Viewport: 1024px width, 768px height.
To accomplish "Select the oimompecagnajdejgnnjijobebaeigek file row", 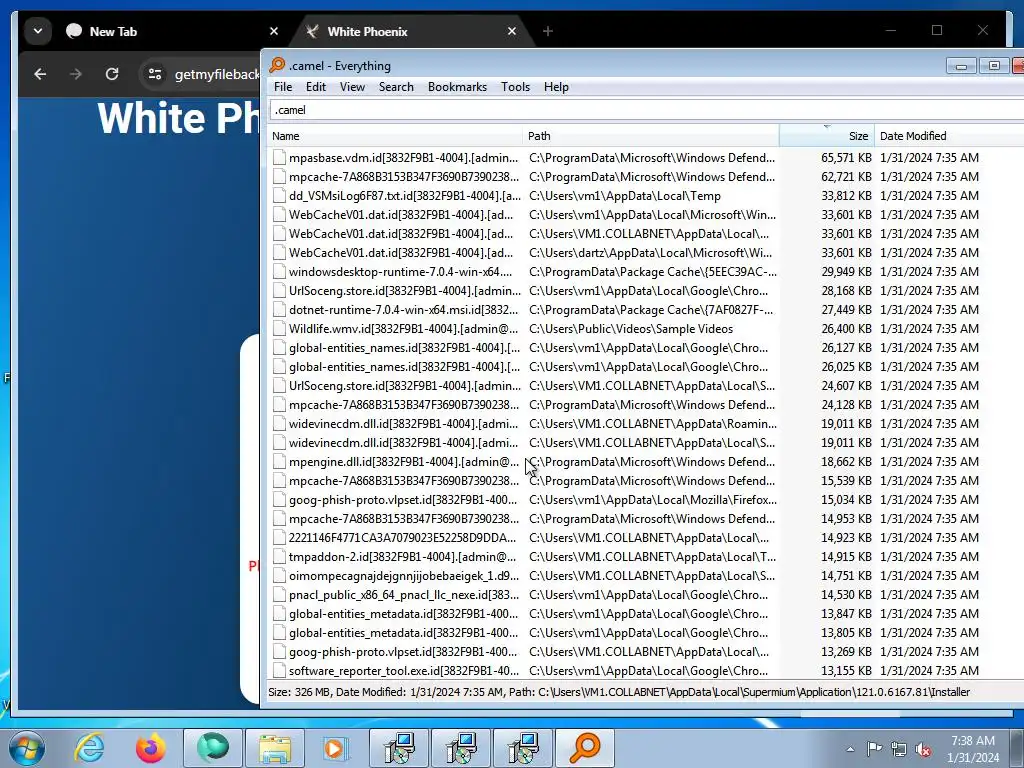I will [x=646, y=575].
